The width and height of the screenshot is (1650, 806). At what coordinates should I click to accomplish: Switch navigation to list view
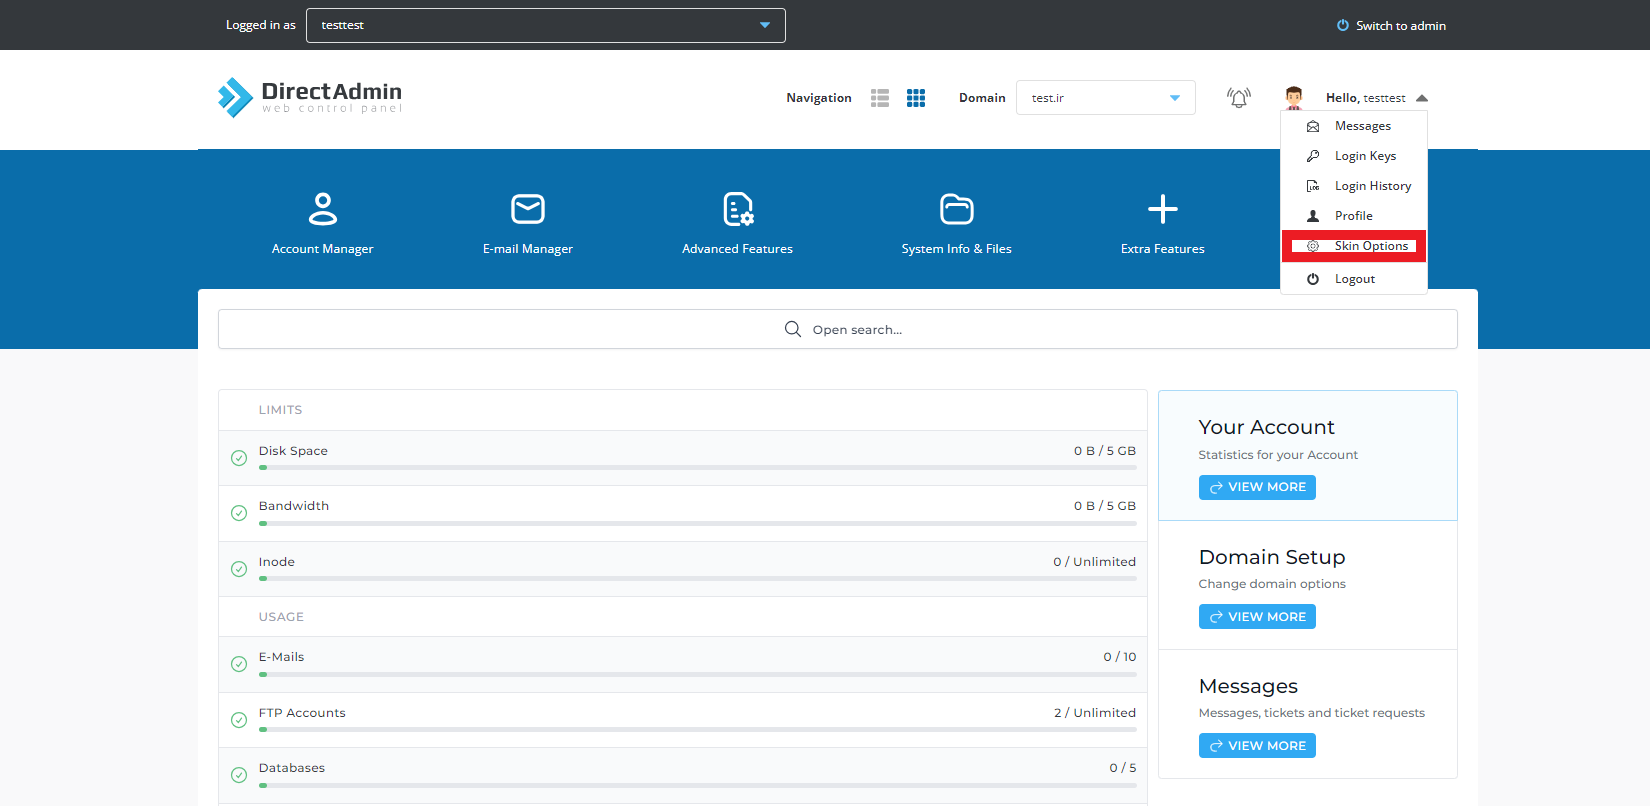point(880,98)
